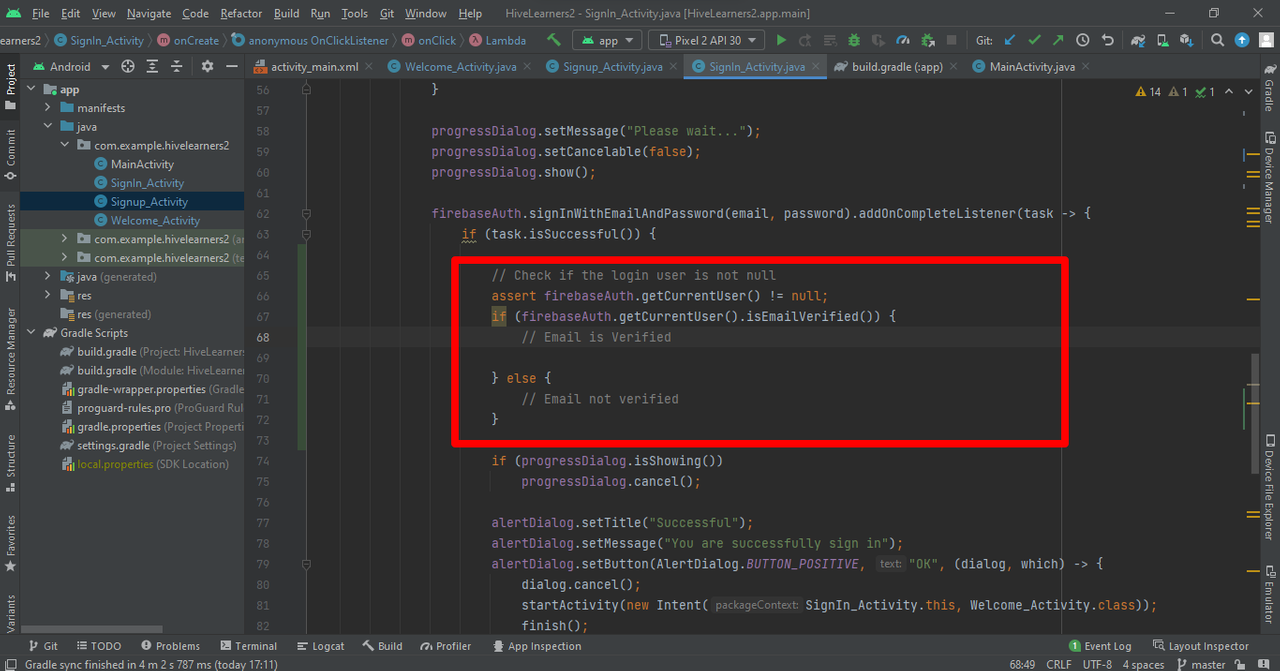Screen dimensions: 1280x671
Task: Open Search Everywhere magnifier icon
Action: [x=1217, y=40]
